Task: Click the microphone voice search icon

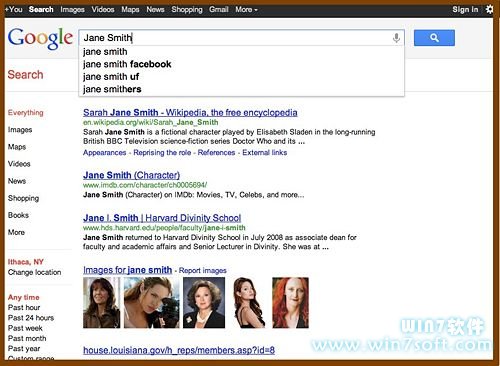Action: (396, 38)
